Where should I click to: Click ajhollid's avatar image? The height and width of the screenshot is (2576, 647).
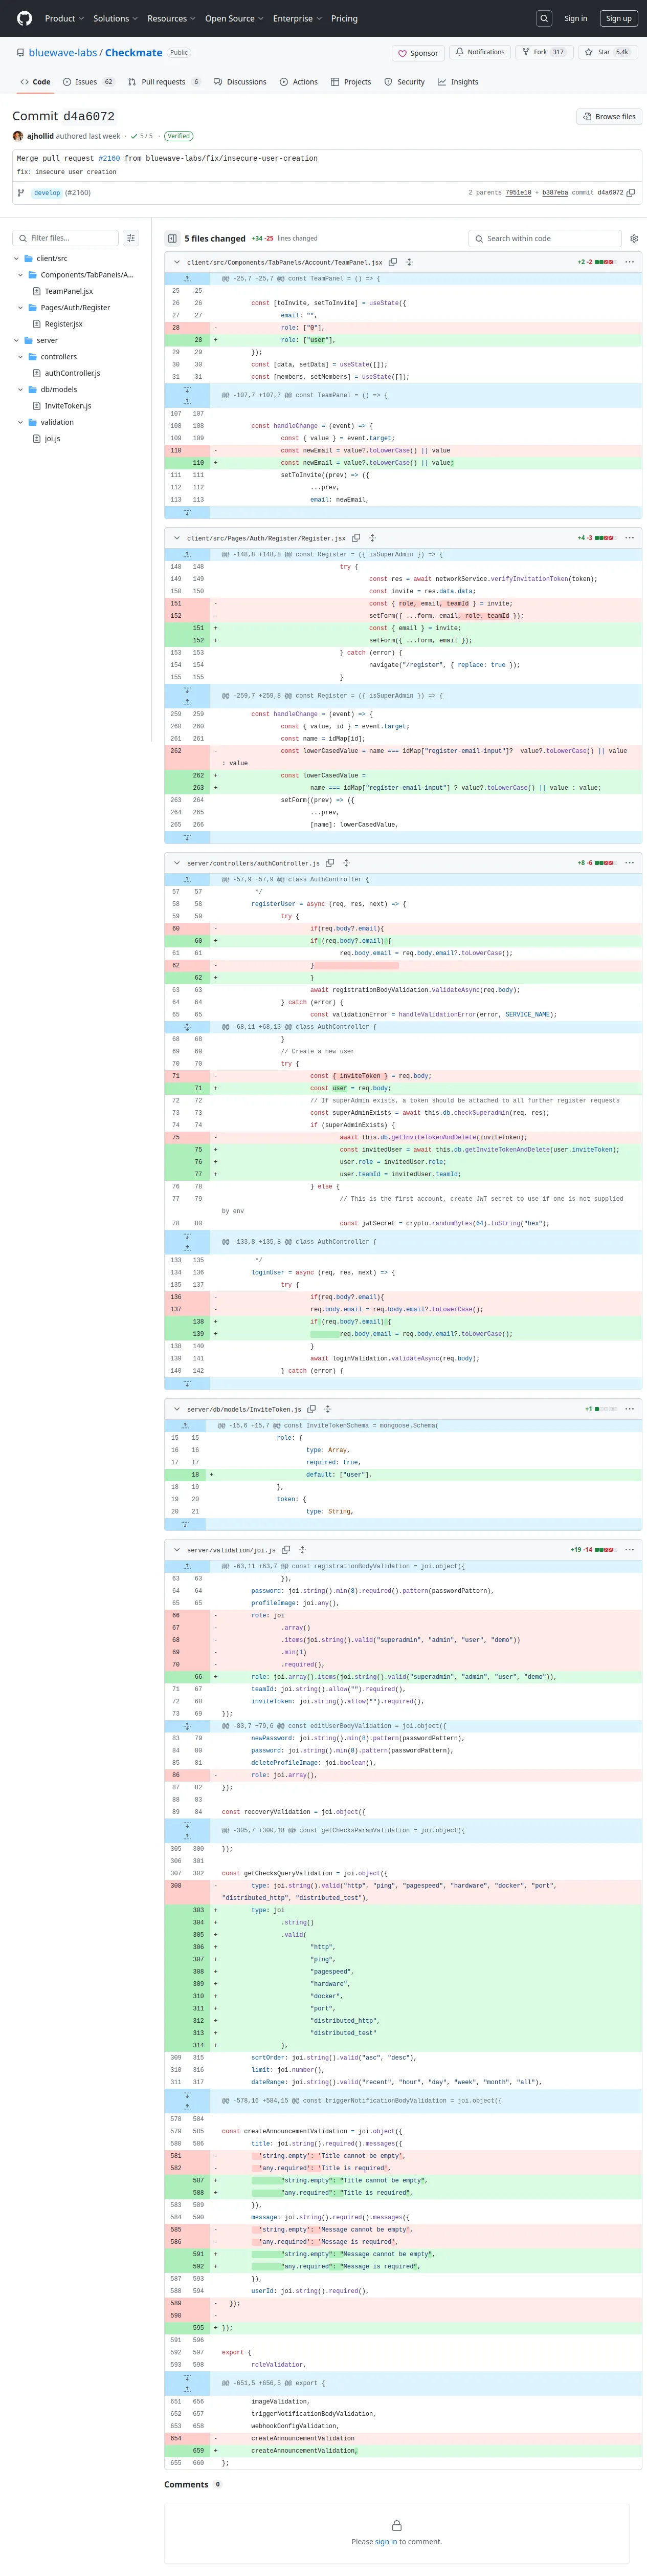point(18,136)
